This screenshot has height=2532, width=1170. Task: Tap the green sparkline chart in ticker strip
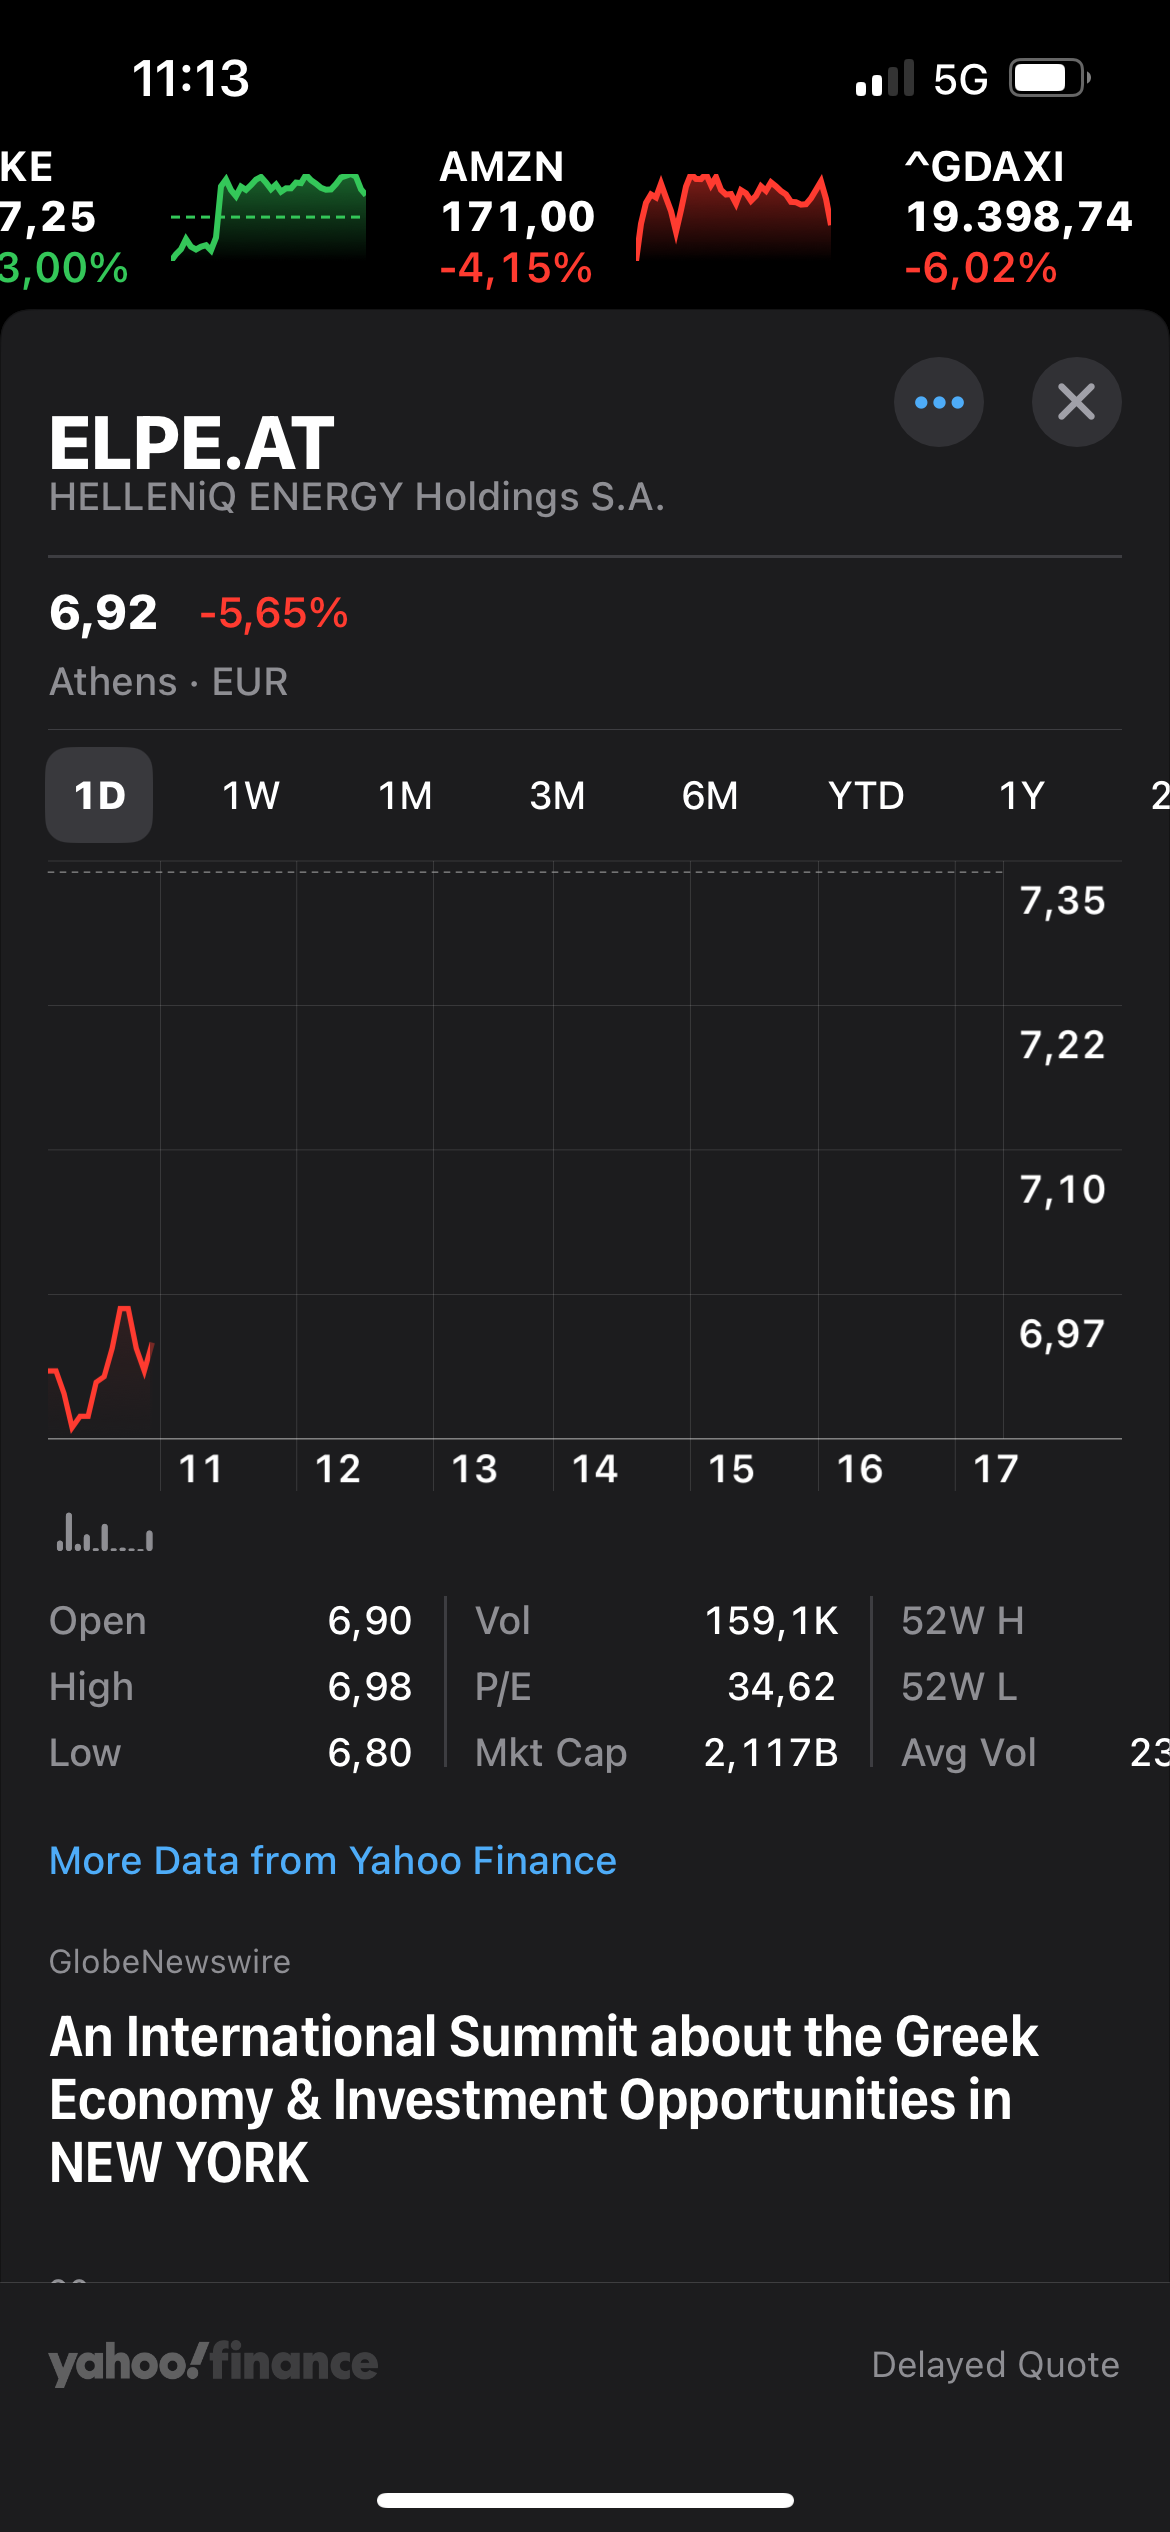click(x=268, y=217)
